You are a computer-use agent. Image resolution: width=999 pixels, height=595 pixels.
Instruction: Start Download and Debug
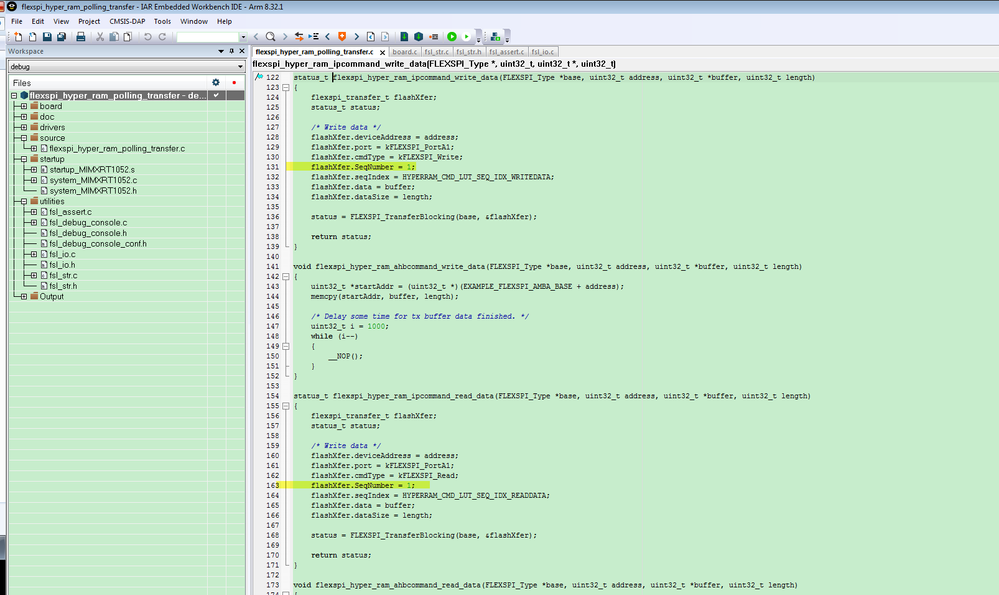452,37
